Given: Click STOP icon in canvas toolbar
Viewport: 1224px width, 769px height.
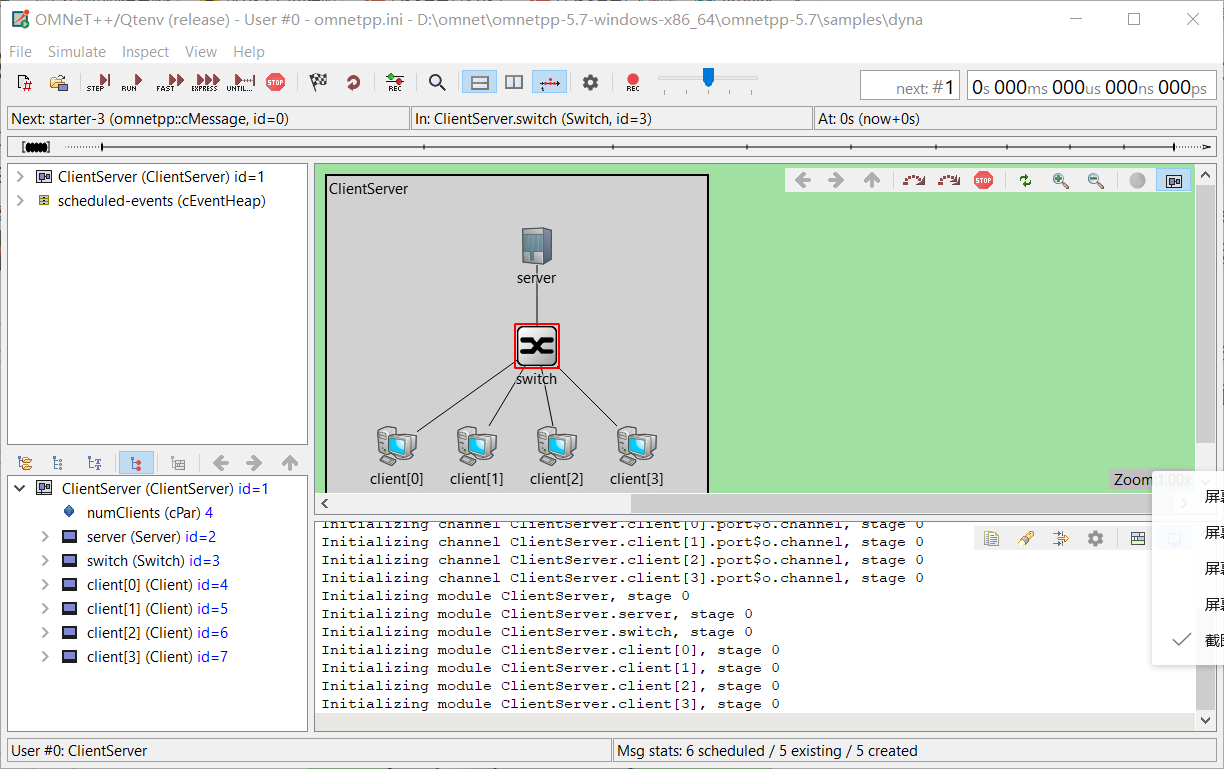Looking at the screenshot, I should 984,180.
